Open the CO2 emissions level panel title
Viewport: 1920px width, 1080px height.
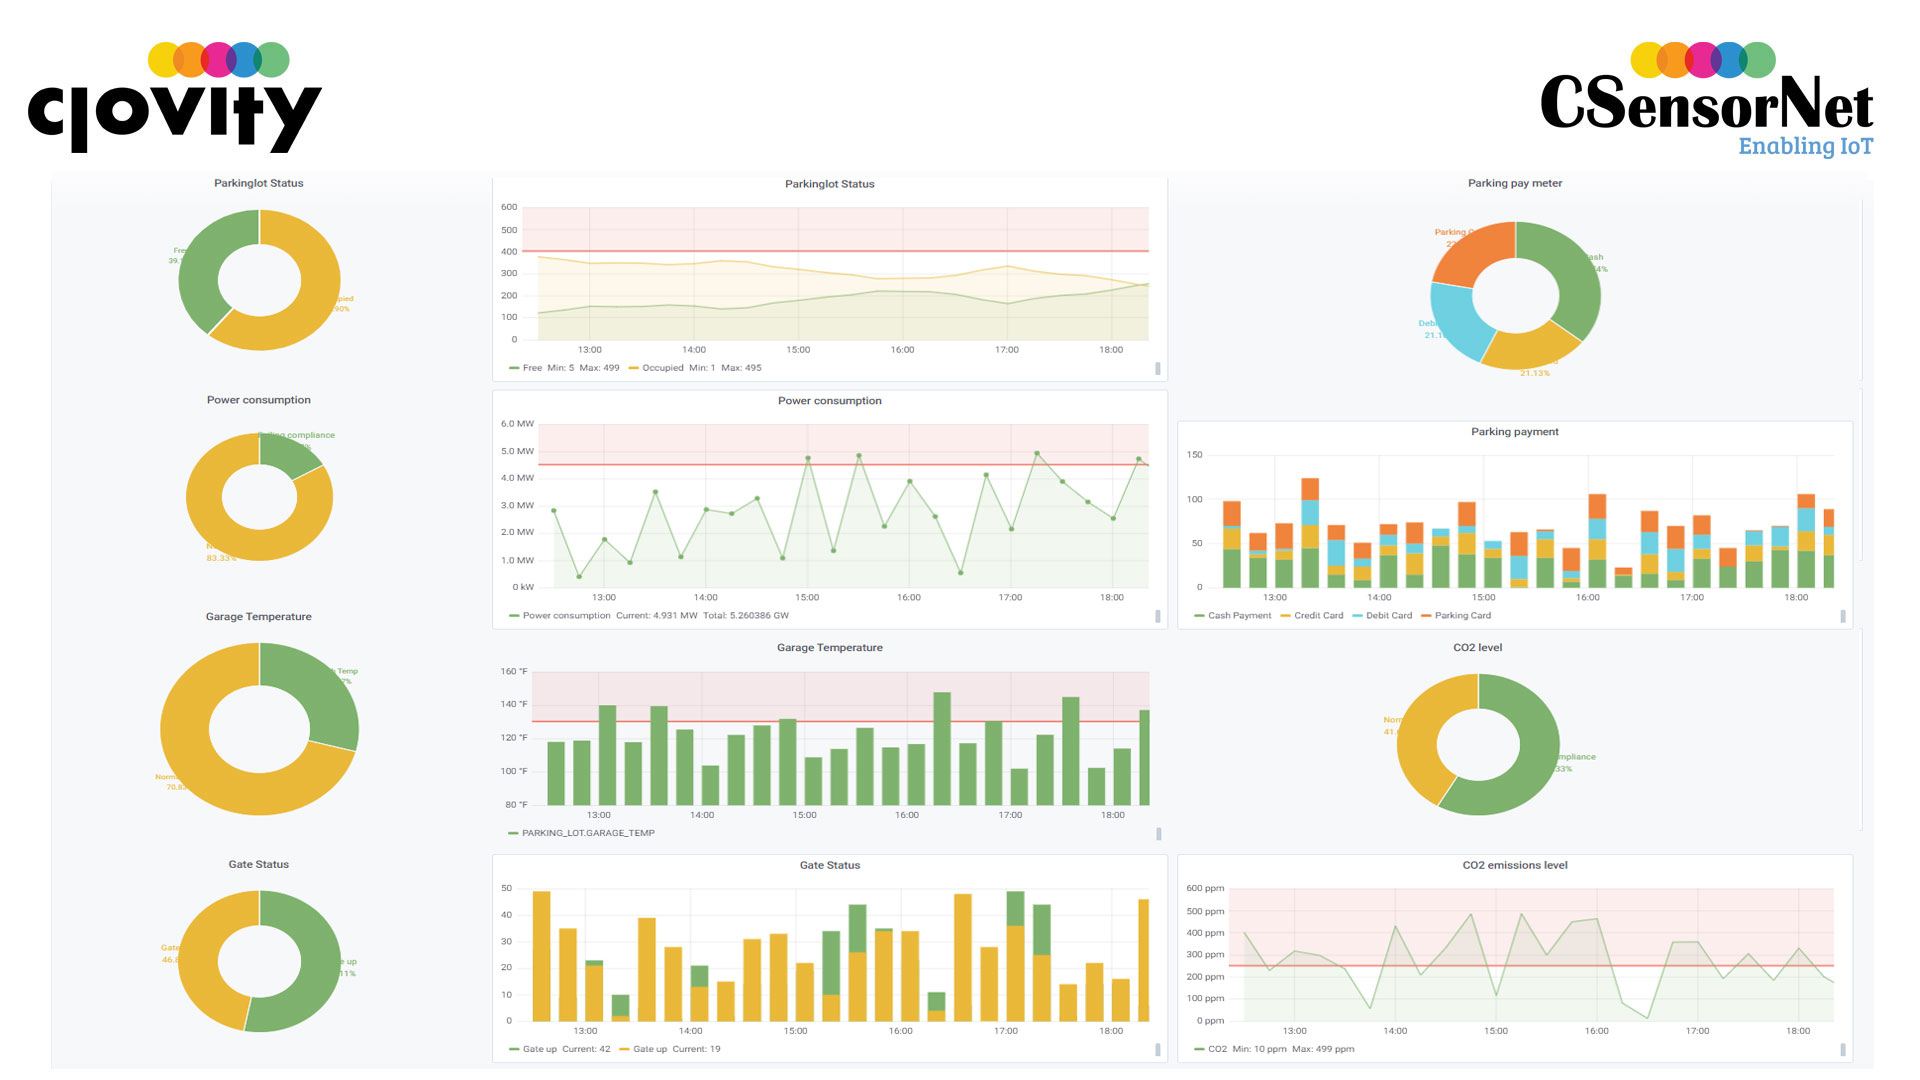click(1514, 865)
